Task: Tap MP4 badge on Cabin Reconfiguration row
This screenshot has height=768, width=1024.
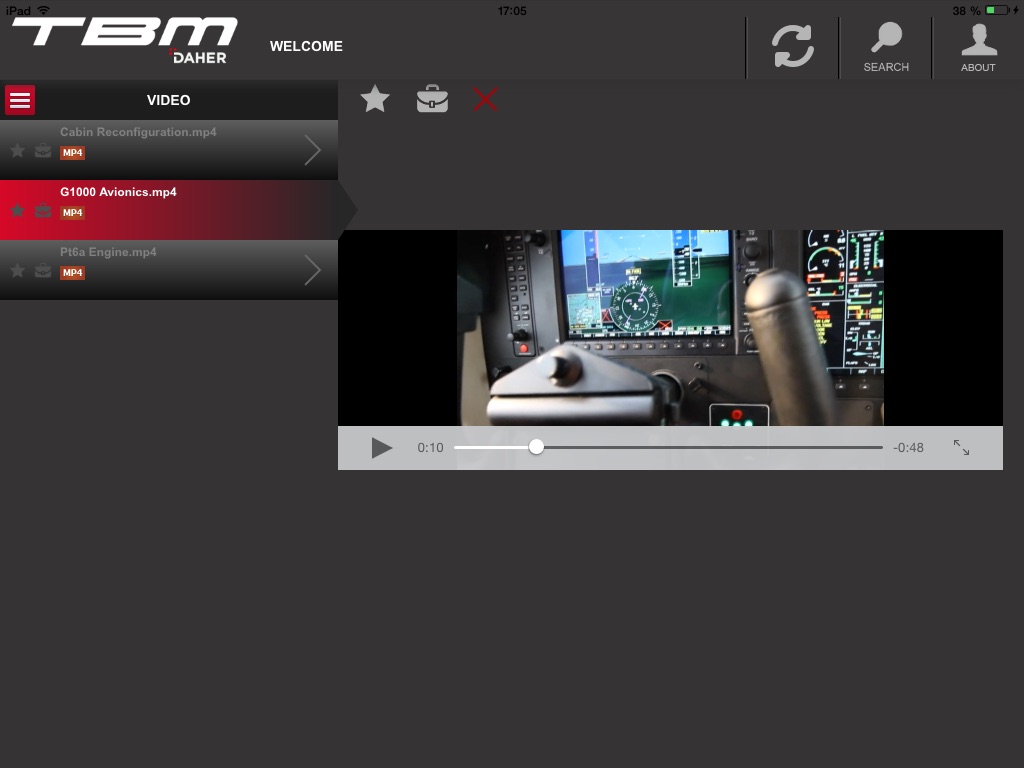Action: coord(72,153)
